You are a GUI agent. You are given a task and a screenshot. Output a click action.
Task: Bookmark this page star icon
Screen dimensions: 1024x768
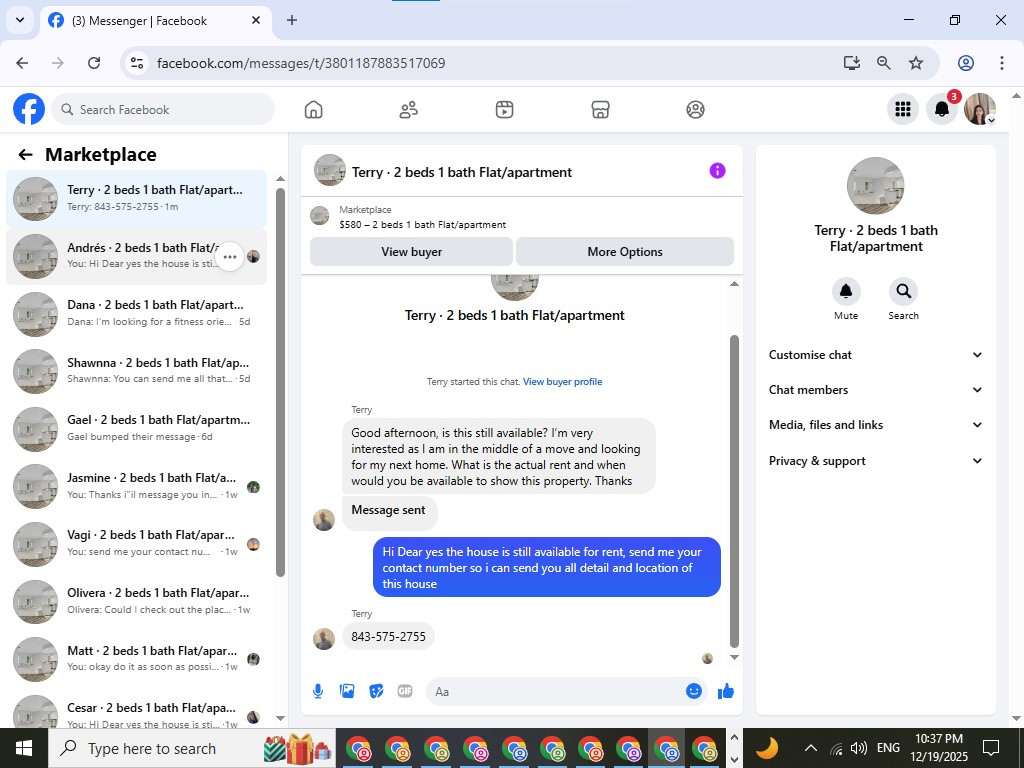coord(916,63)
